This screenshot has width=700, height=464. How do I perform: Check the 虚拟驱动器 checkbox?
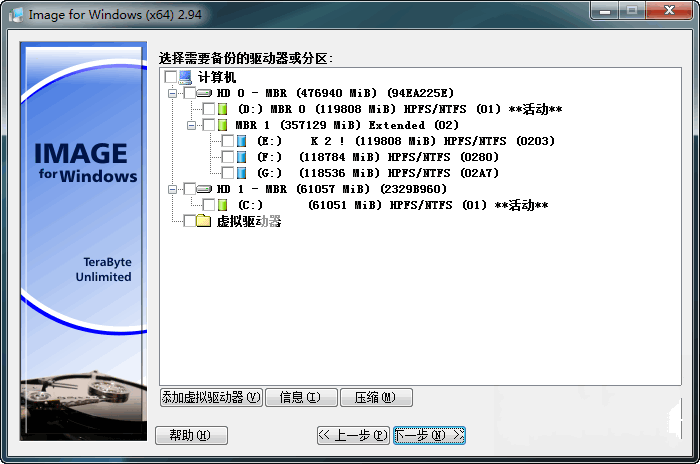coord(190,221)
